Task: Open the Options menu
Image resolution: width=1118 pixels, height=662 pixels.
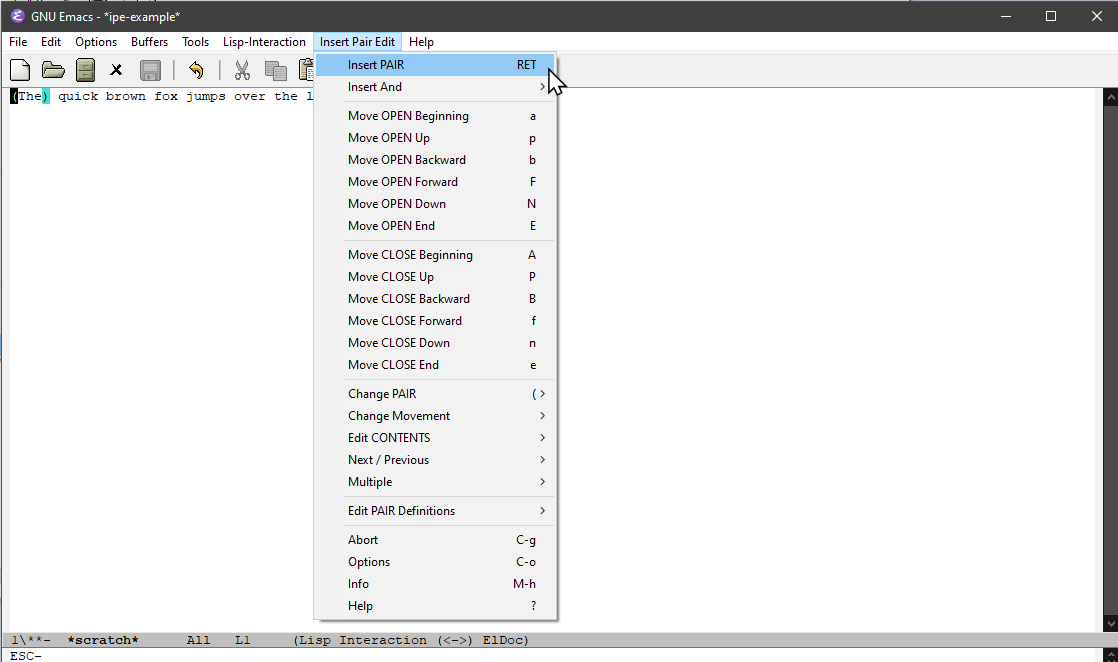Action: coord(96,42)
